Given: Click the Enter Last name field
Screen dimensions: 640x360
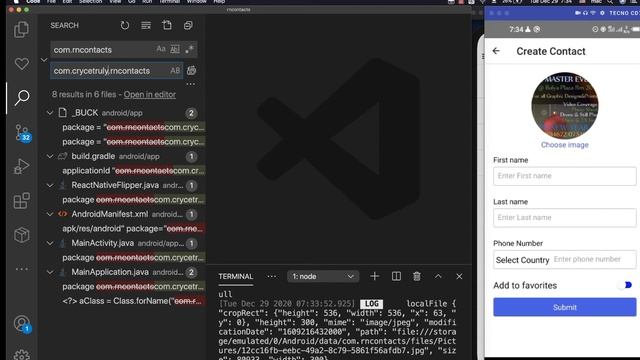Looking at the screenshot, I should pos(564,218).
